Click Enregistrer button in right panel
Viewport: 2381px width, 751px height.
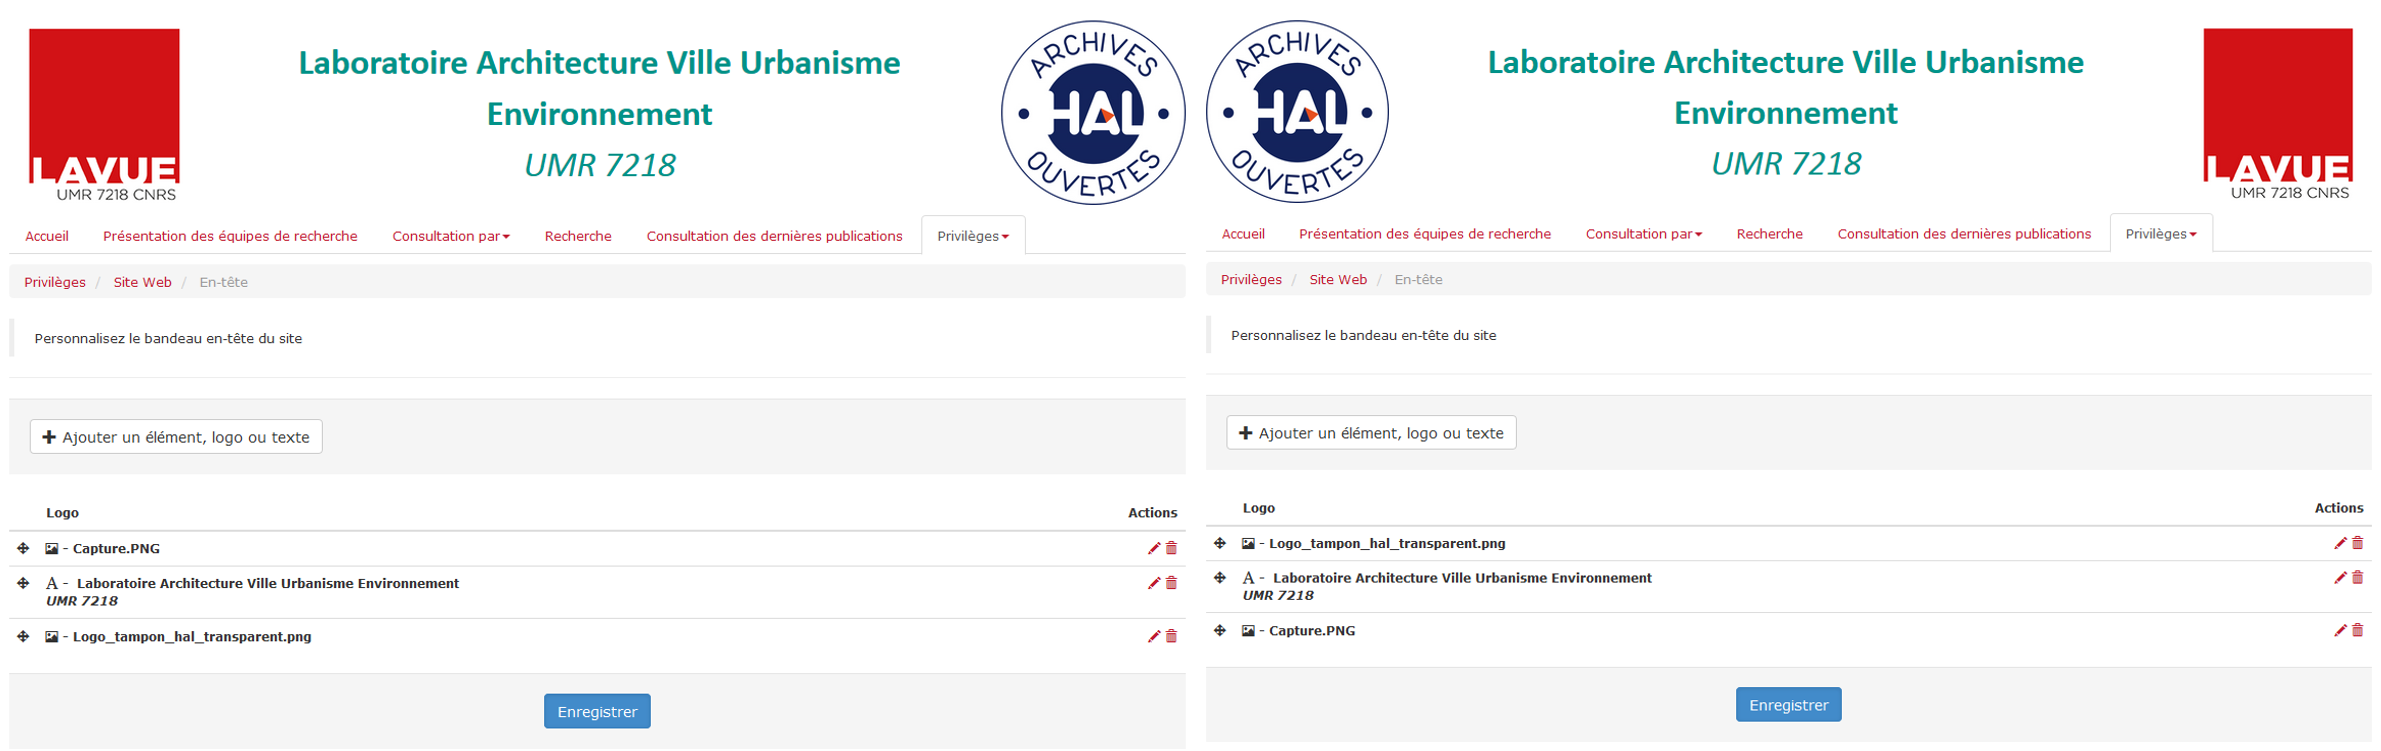click(1788, 705)
